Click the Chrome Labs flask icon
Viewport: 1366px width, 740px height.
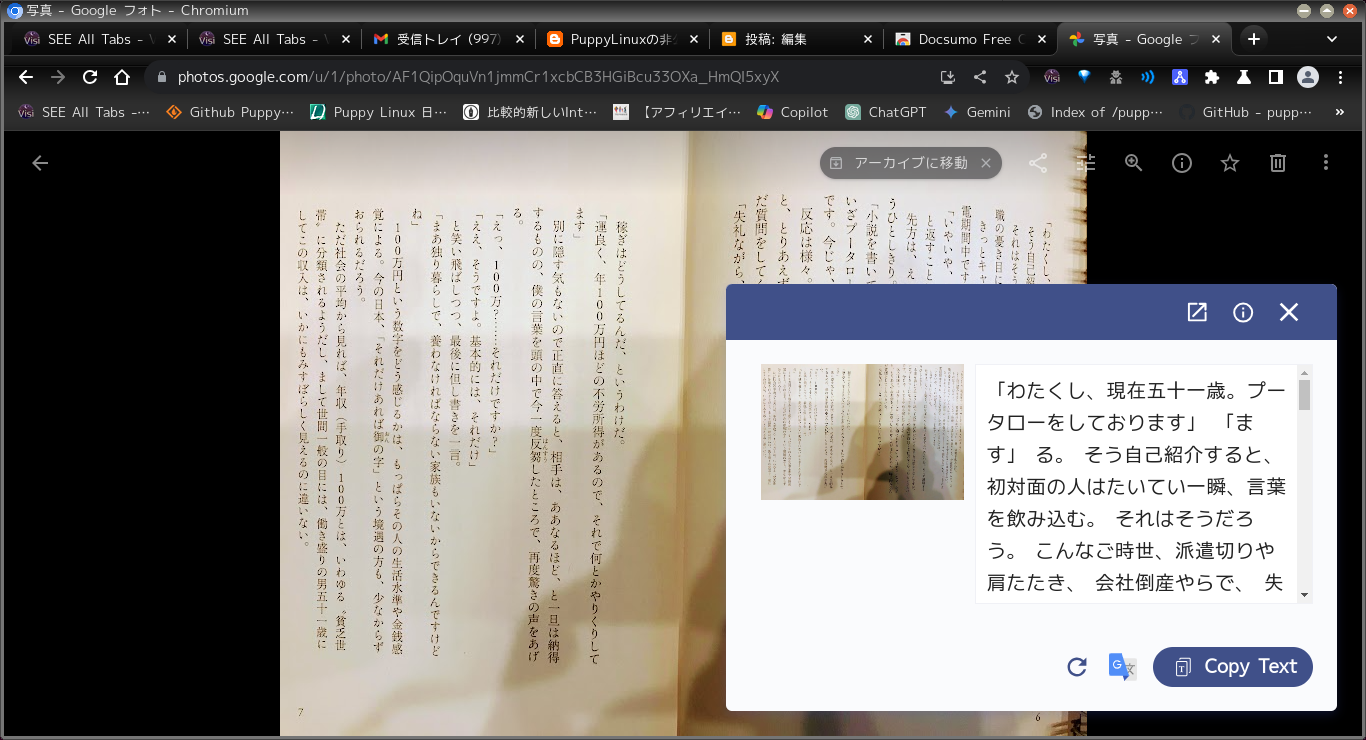click(x=1244, y=77)
